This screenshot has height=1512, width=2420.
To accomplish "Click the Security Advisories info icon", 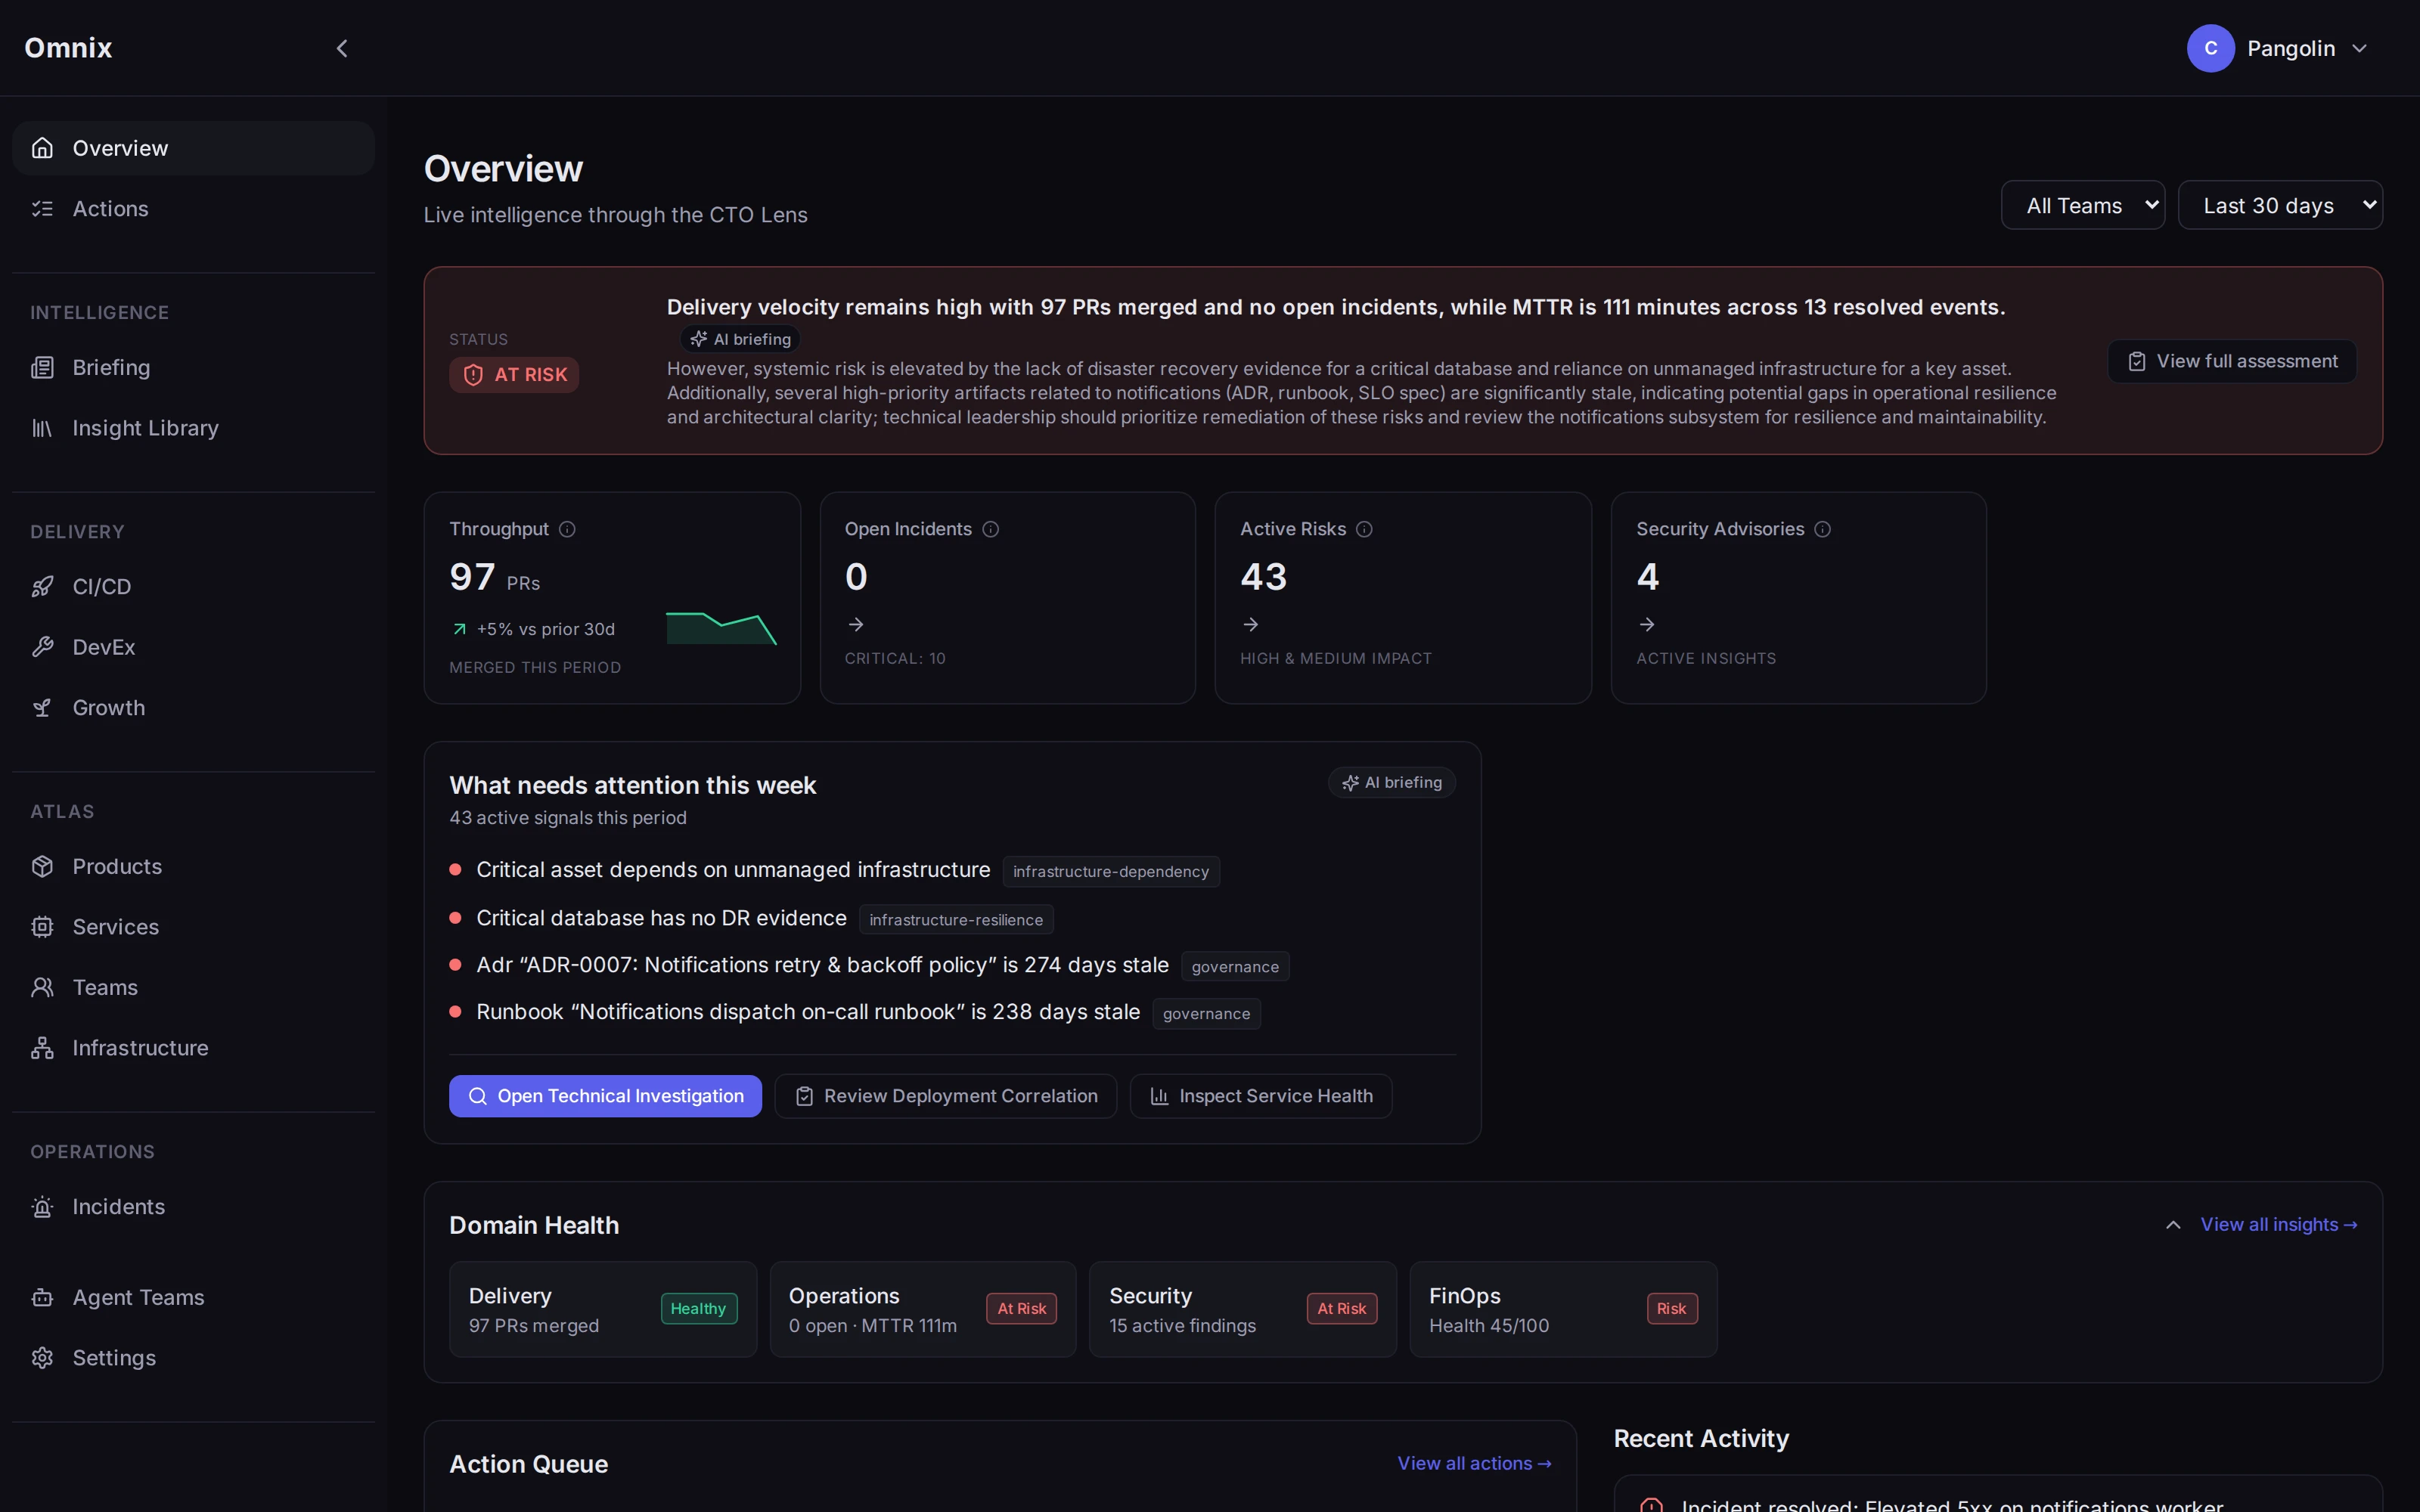I will click(x=1822, y=529).
